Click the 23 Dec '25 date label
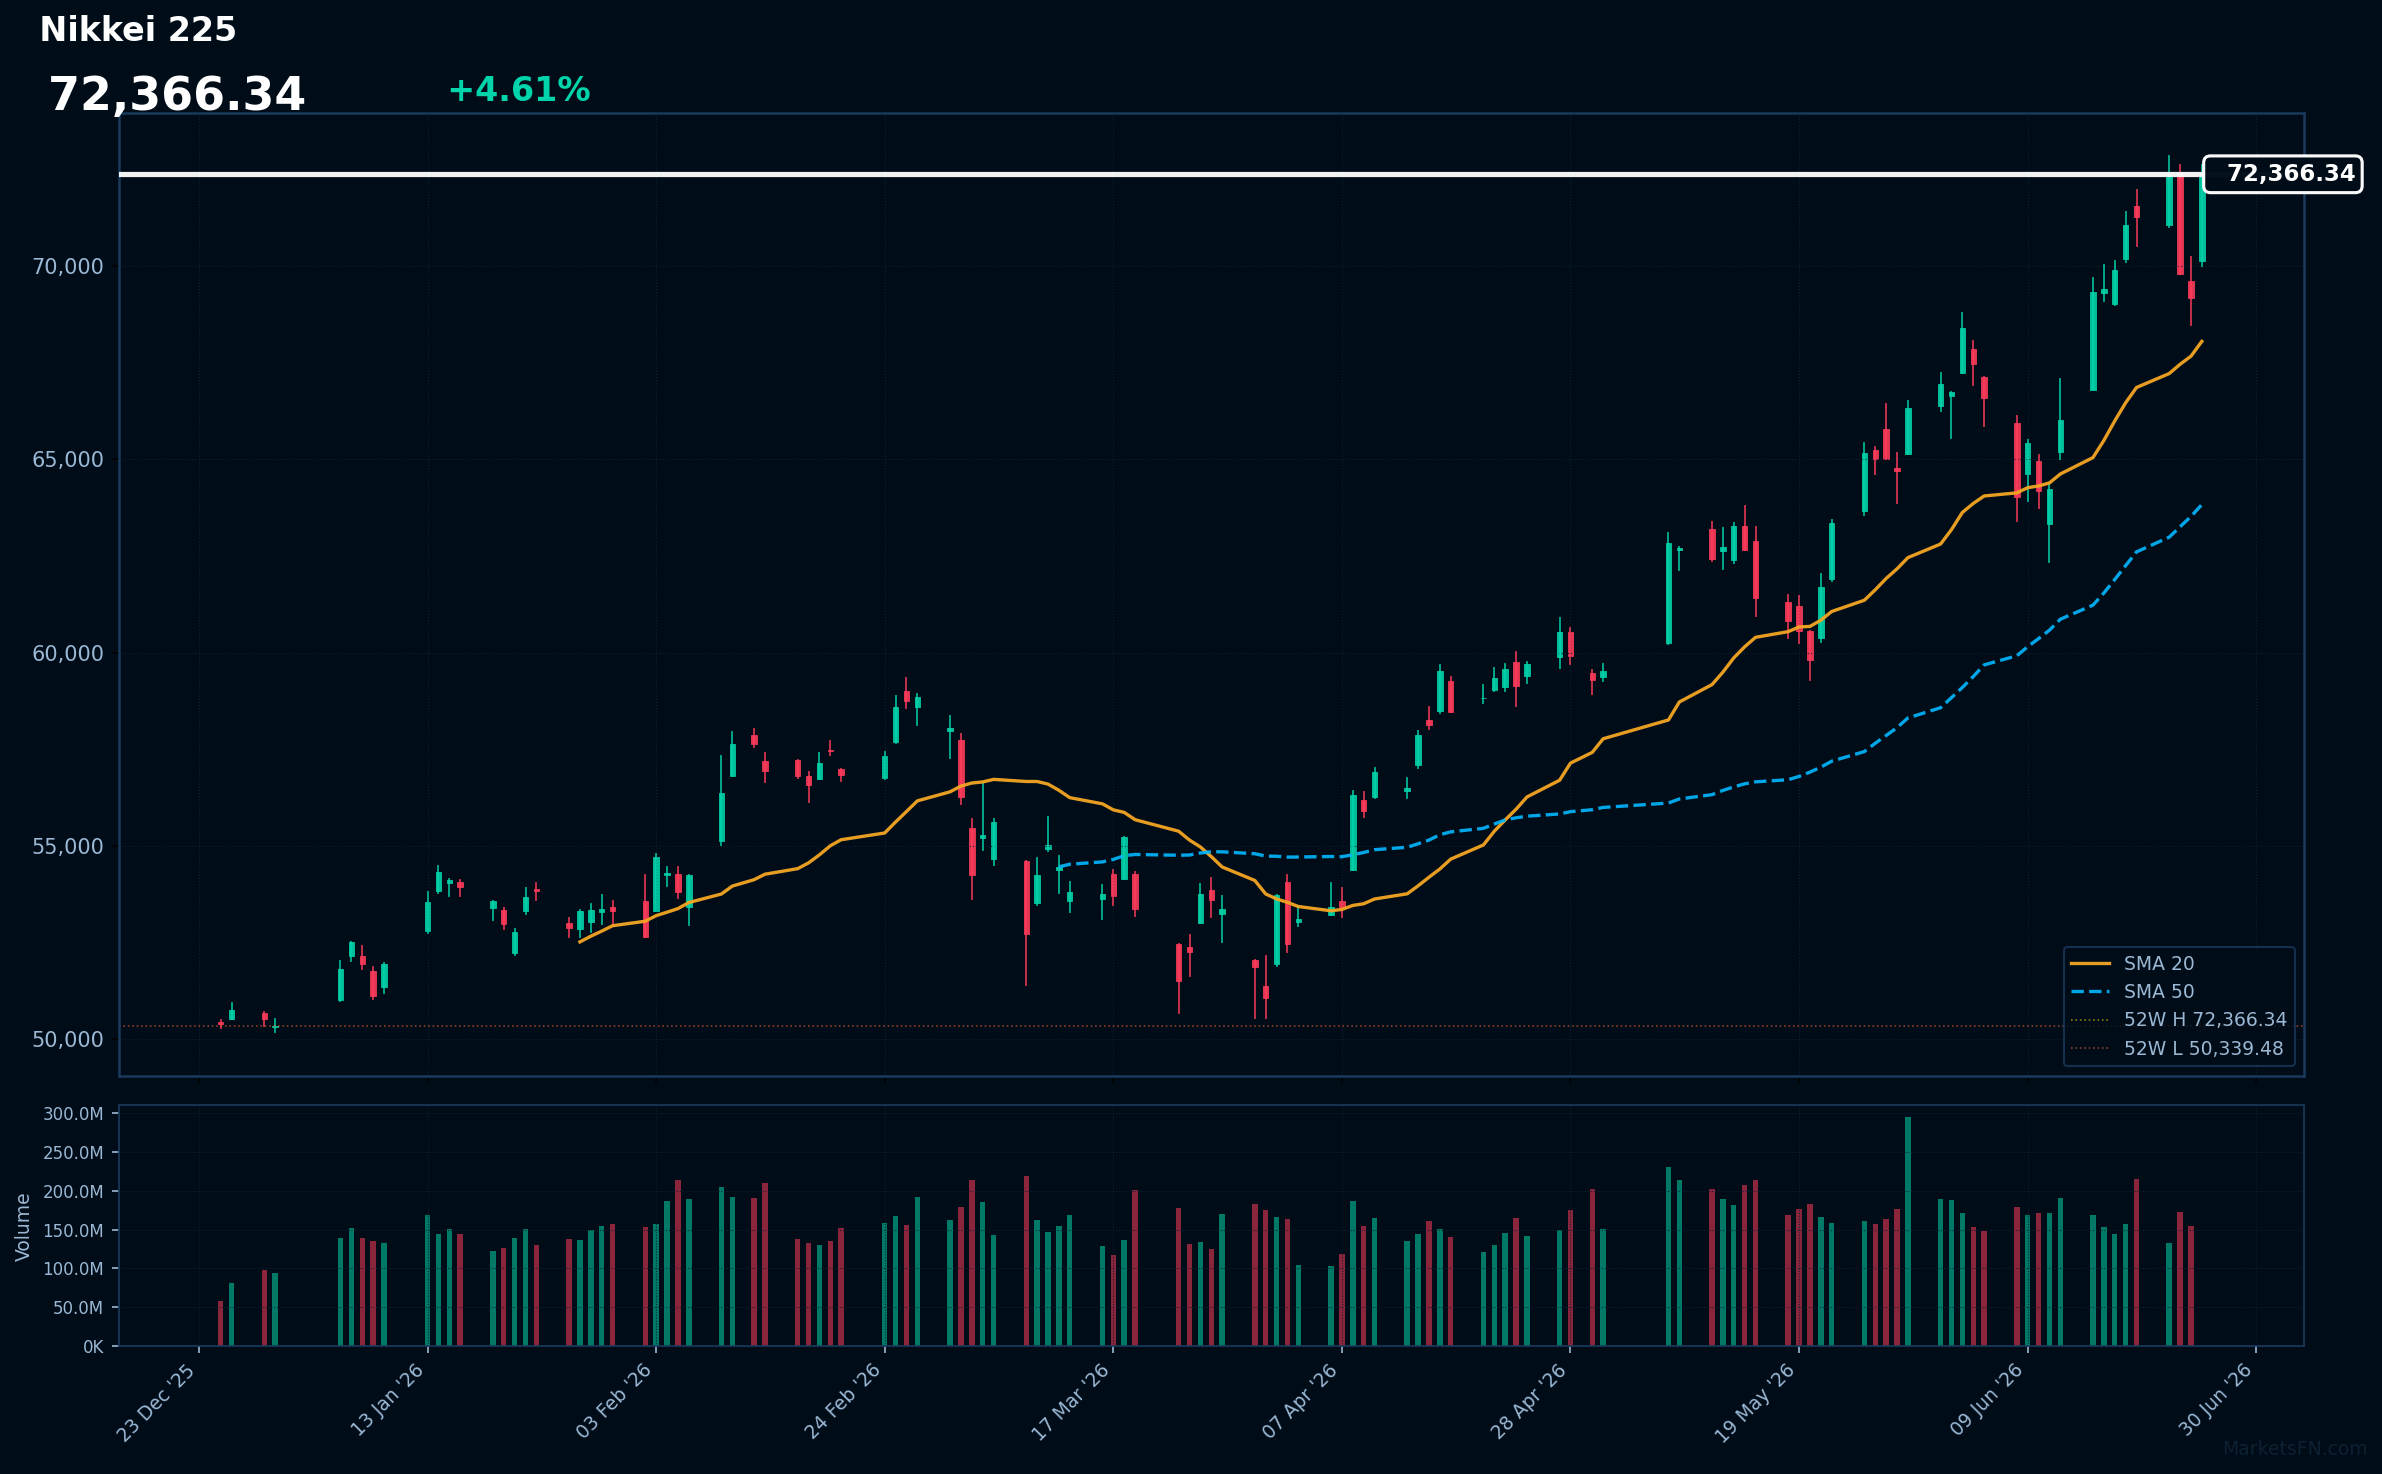 click(156, 1402)
